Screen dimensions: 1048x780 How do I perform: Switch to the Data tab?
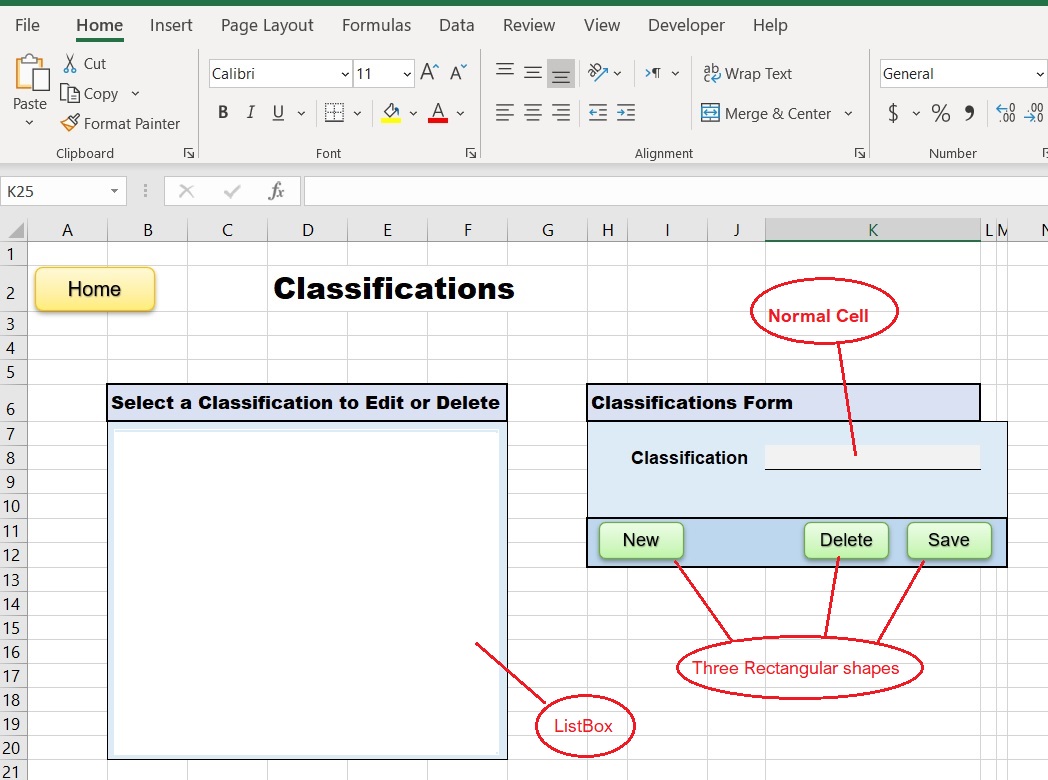click(456, 25)
